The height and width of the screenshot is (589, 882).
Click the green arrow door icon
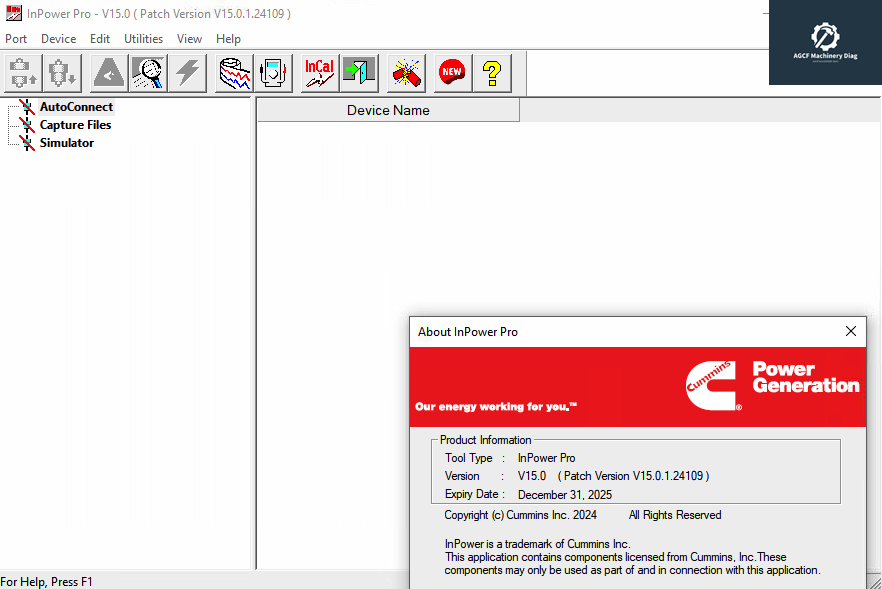click(359, 73)
